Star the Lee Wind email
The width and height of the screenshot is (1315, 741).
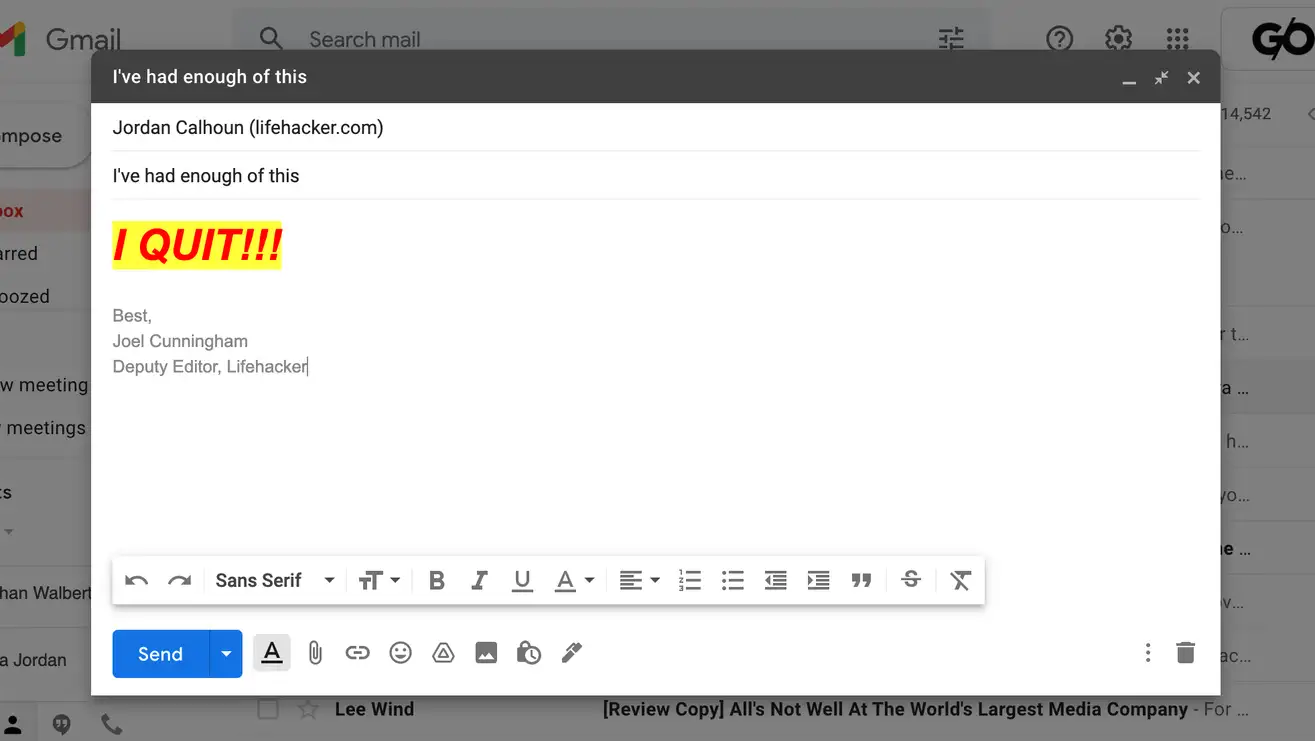point(308,709)
